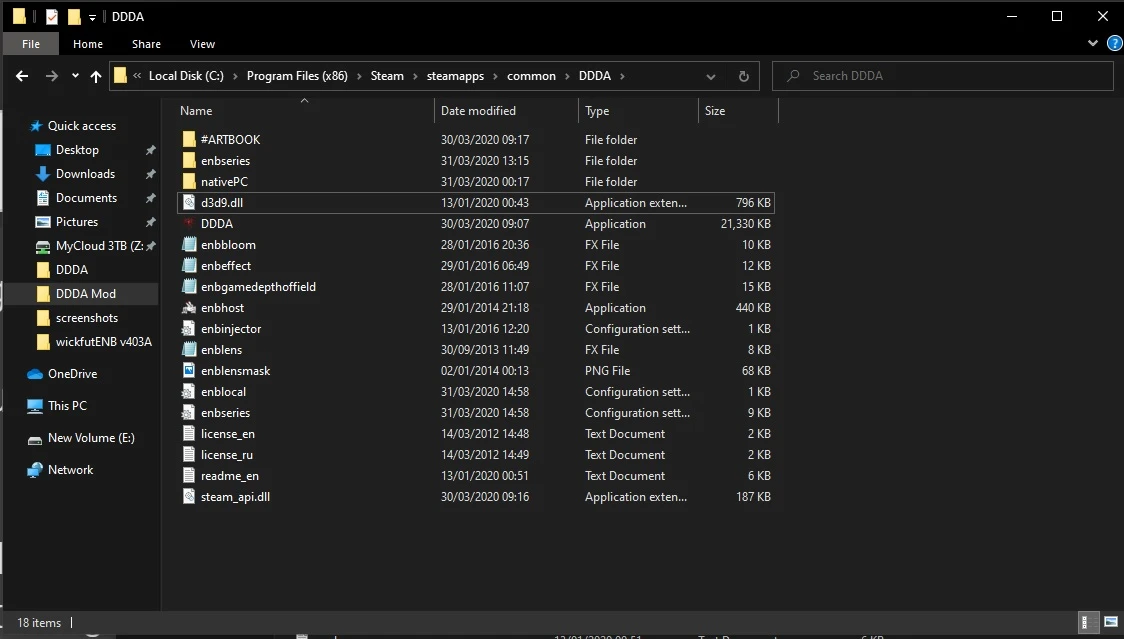Screen dimensions: 1124x639
Task: Switch to Details view layout icon
Action: point(1086,622)
